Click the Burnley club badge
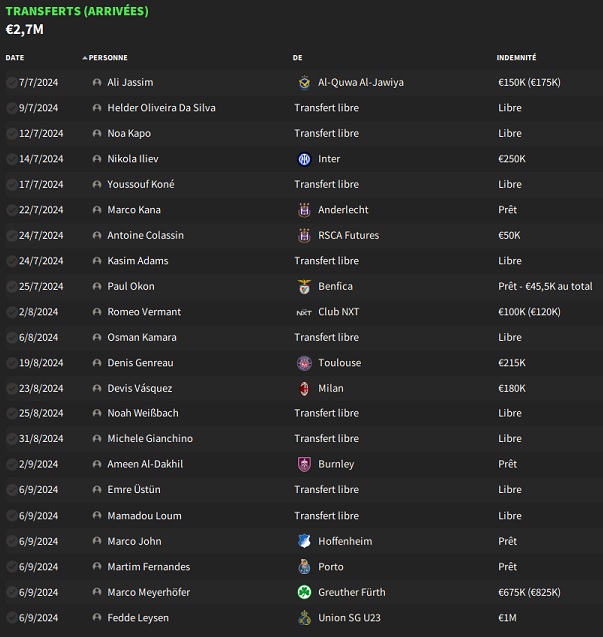The width and height of the screenshot is (603, 637). click(x=304, y=464)
